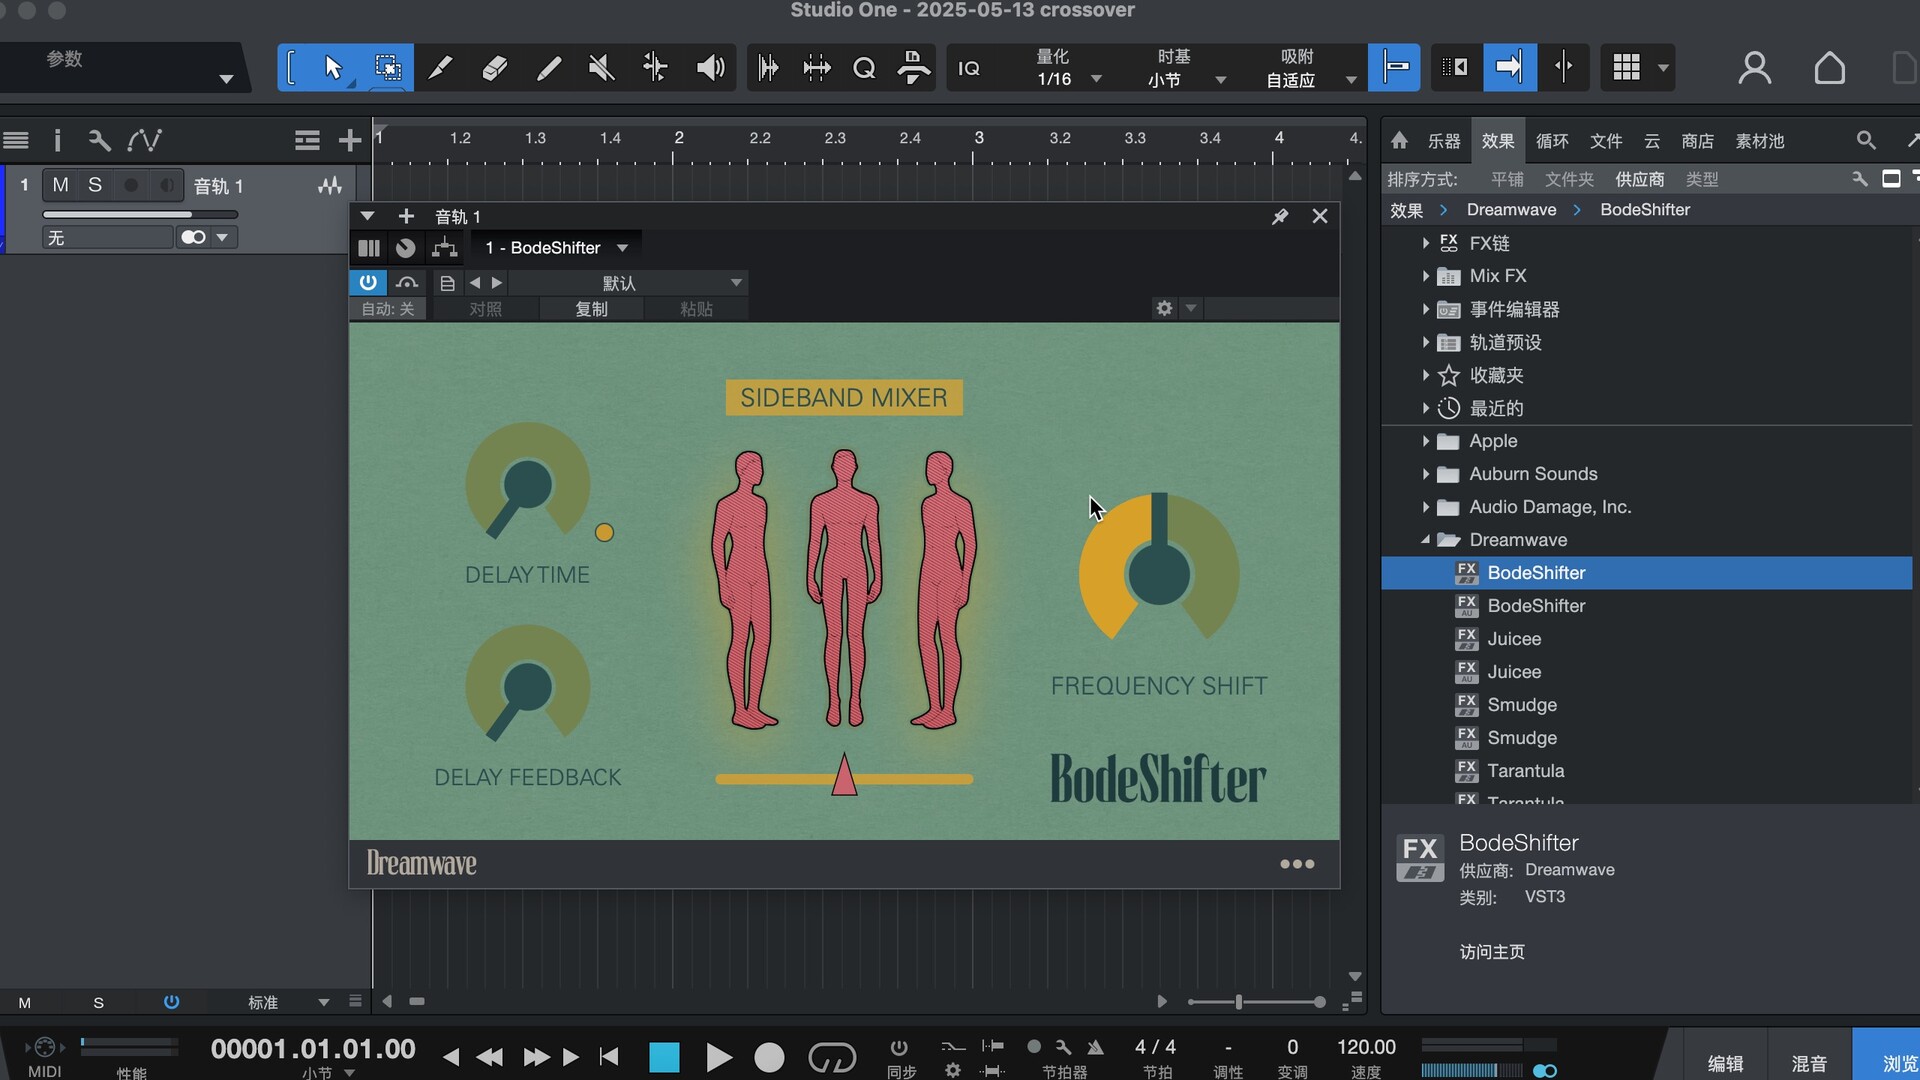The image size is (1920, 1080).
Task: Toggle the BodeShifter plugin power button
Action: (x=368, y=283)
